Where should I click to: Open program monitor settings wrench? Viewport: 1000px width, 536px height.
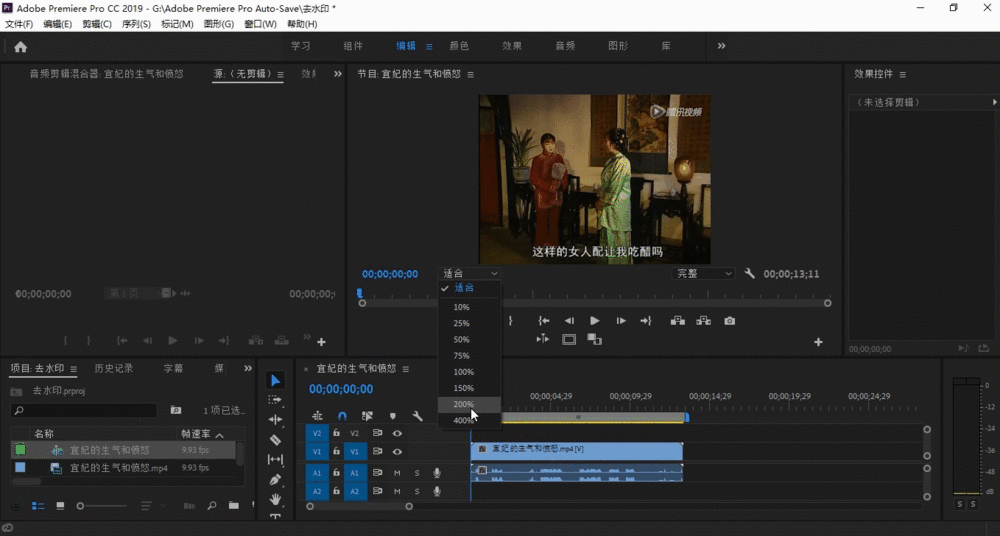(x=749, y=273)
